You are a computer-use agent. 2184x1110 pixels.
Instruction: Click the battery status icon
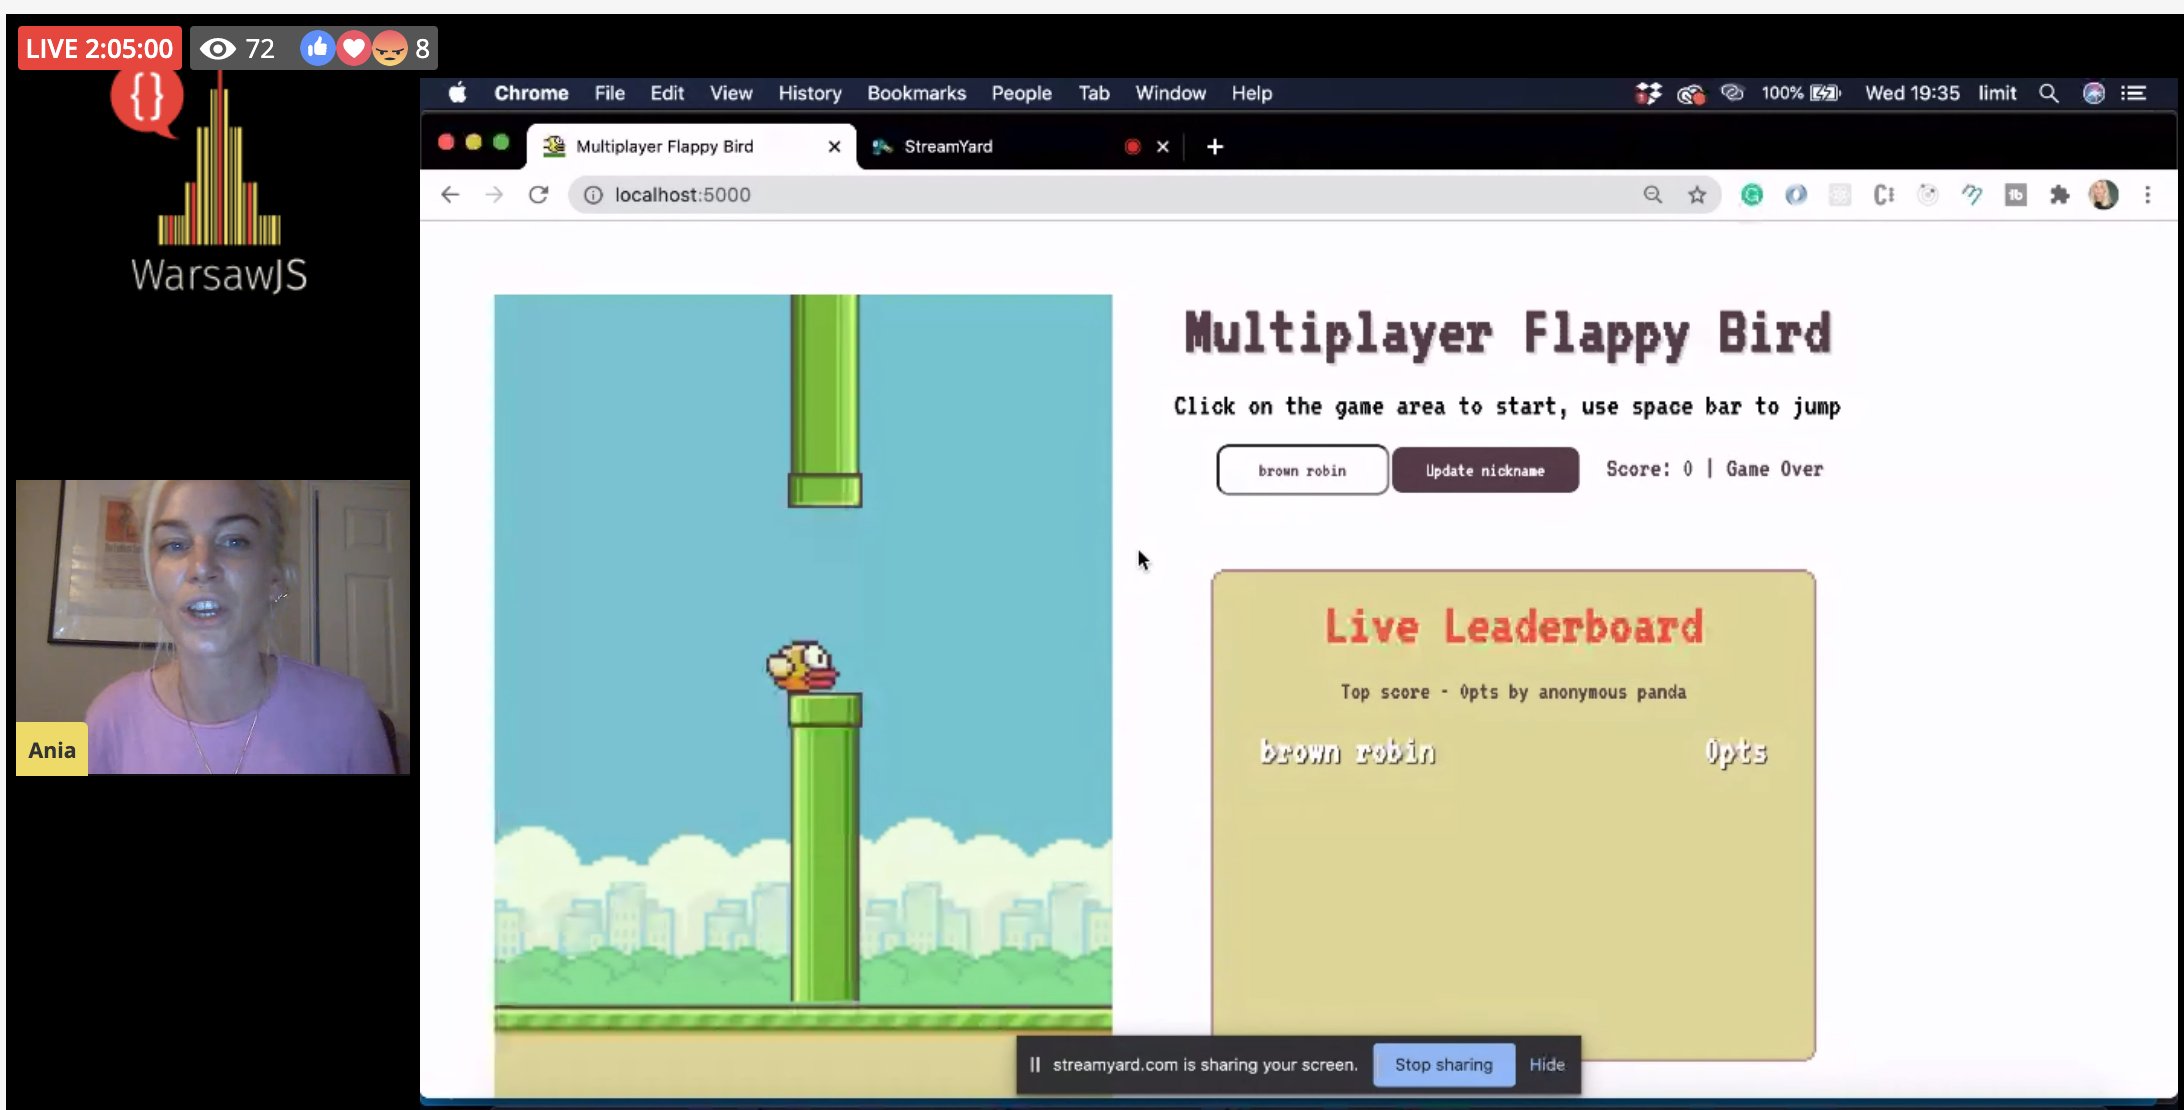click(x=1825, y=93)
